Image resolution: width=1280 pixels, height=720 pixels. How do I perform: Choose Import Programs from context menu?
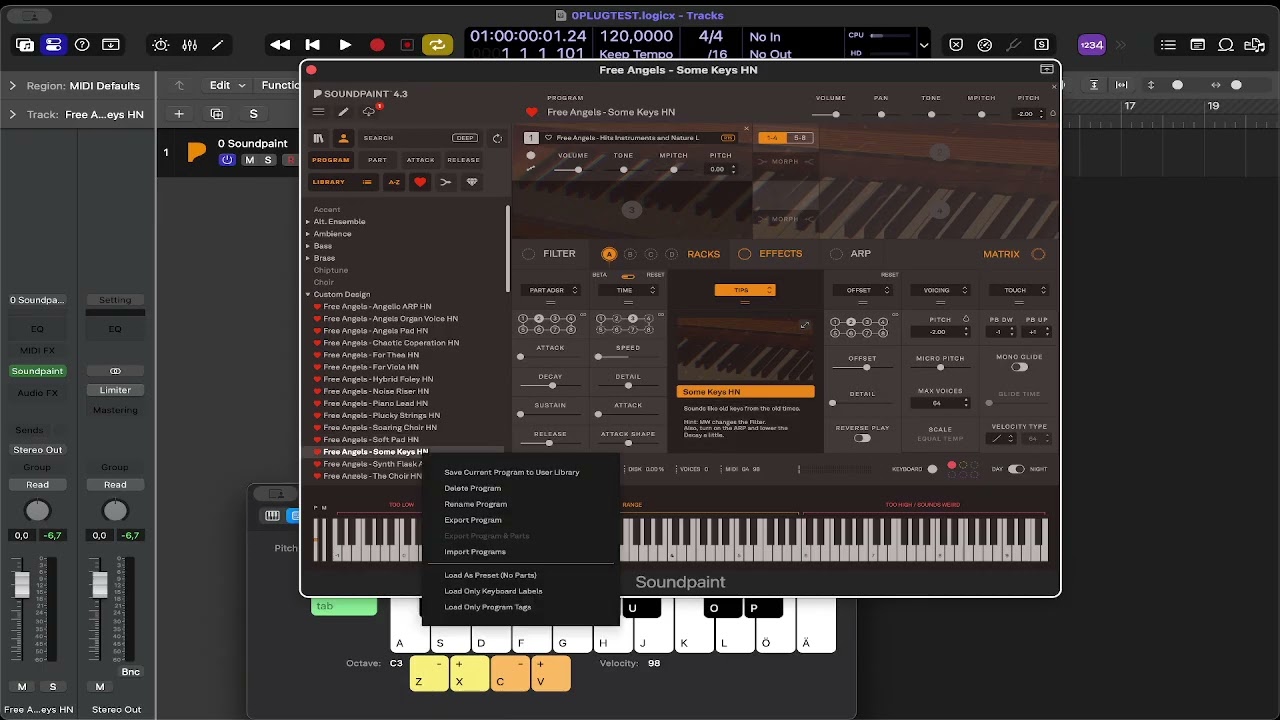click(x=475, y=552)
